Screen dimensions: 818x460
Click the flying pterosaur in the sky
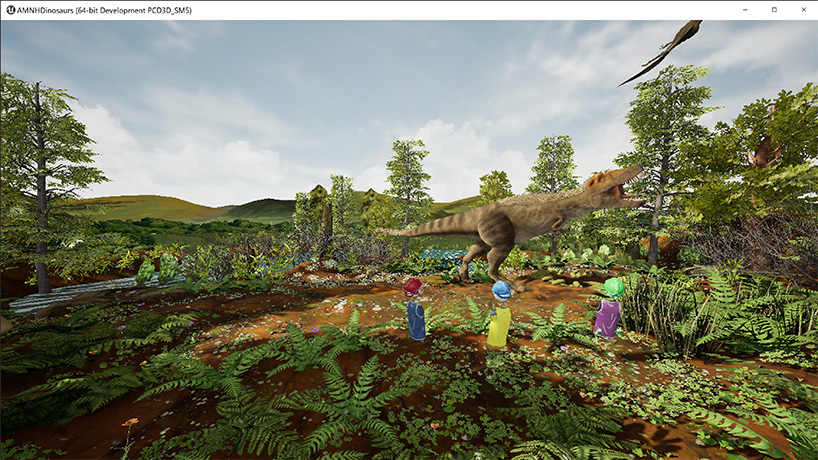click(x=661, y=52)
